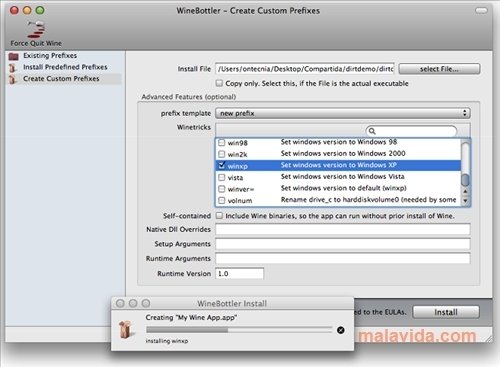Click the Runtime Arguments field
500x367 pixels.
[x=343, y=258]
